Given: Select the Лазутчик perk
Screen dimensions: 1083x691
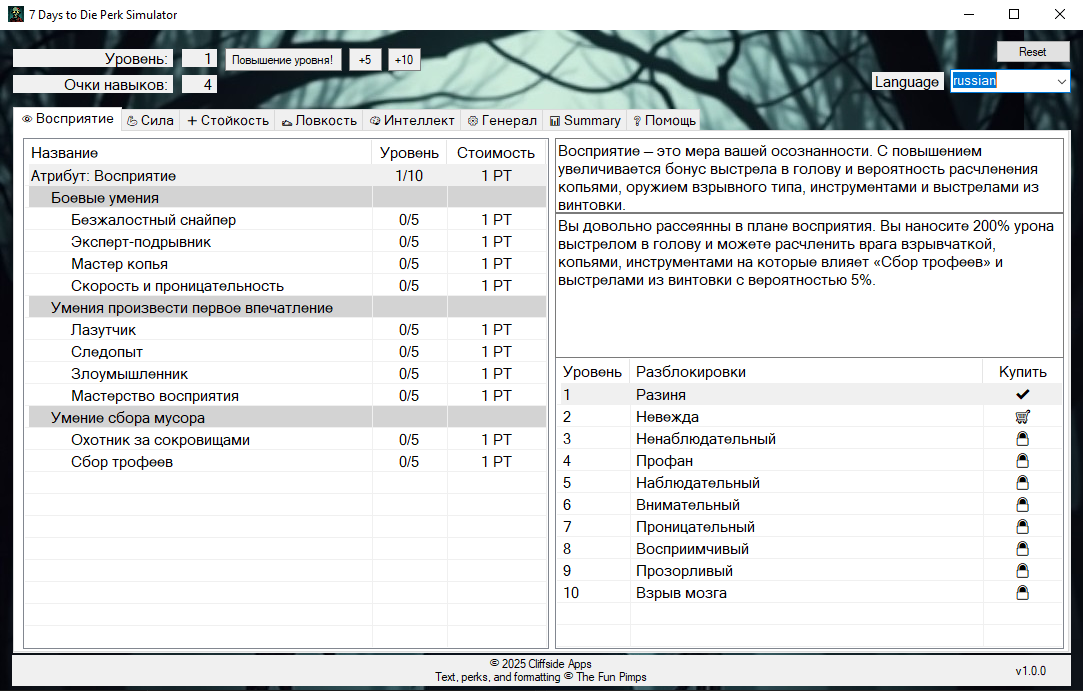Looking at the screenshot, I should (286, 330).
